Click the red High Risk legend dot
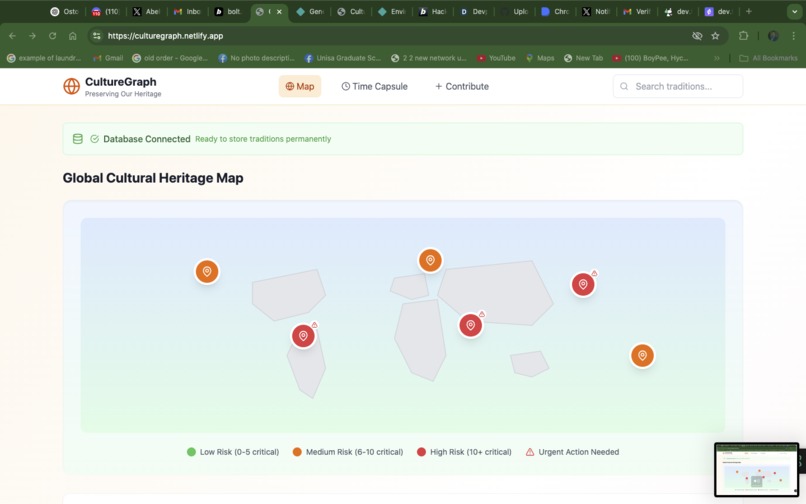The image size is (806, 504). pos(422,452)
